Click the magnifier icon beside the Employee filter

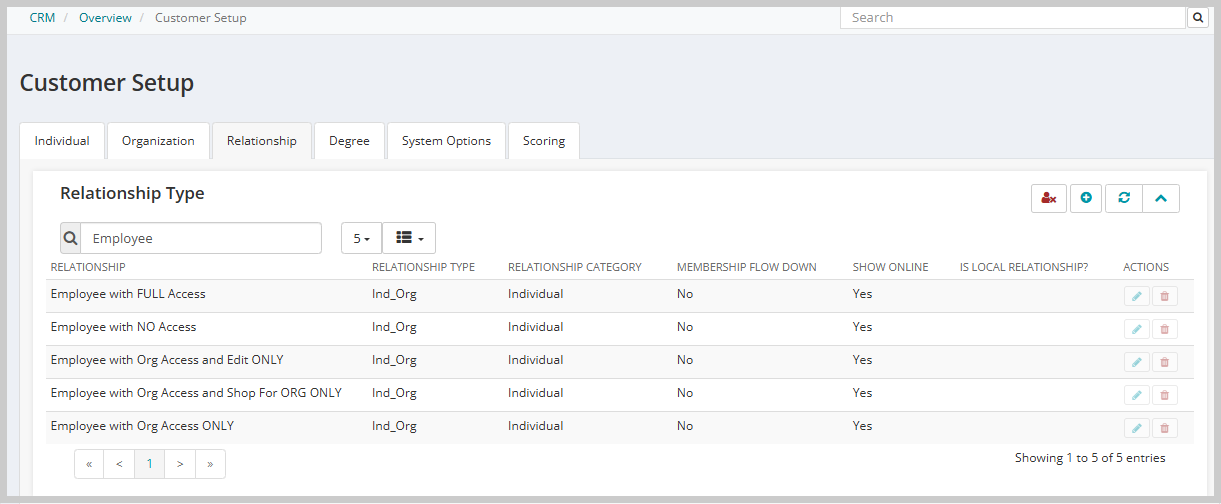pyautogui.click(x=70, y=238)
